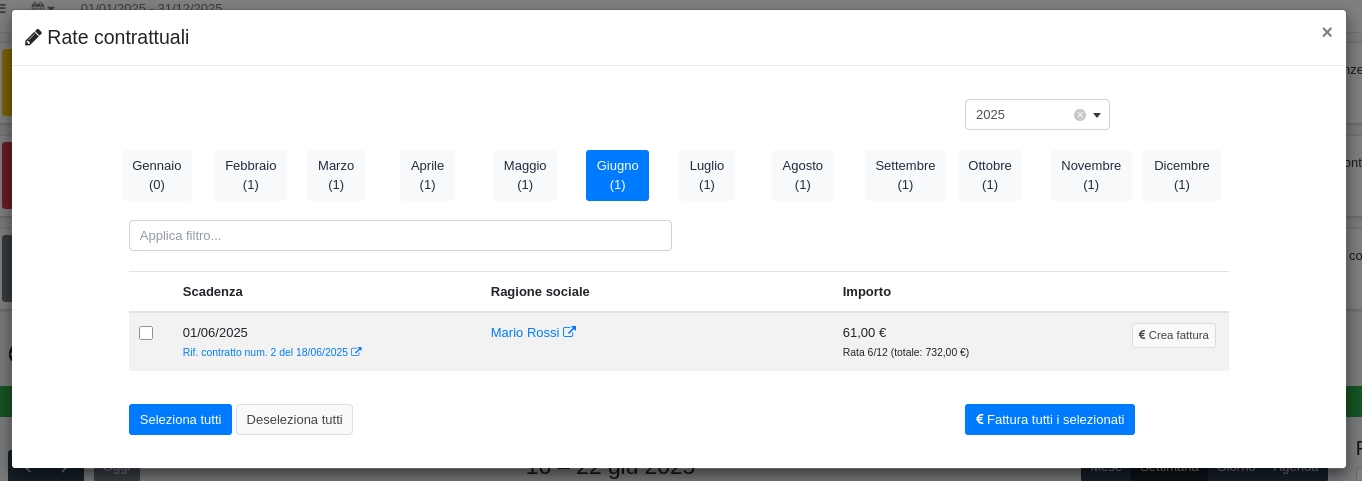View the Maggio installments tab
The image size is (1362, 481).
tap(525, 175)
